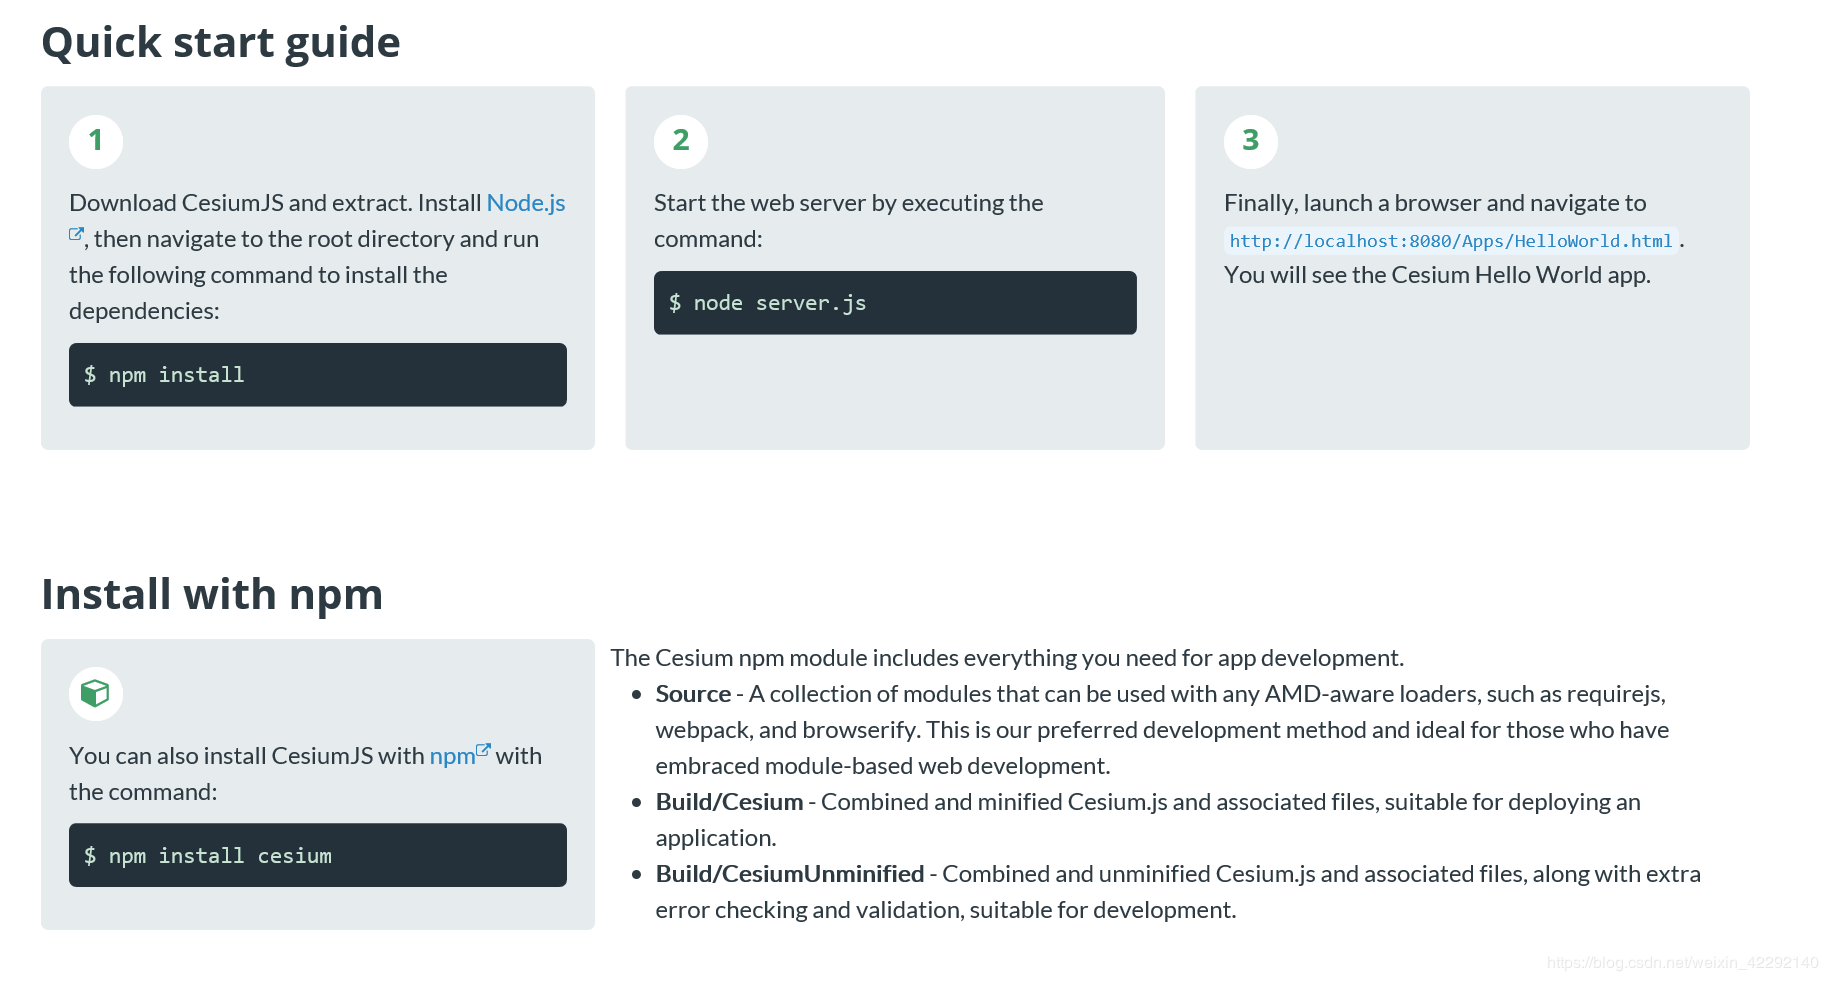Image resolution: width=1828 pixels, height=981 pixels.
Task: Click the bold "Build/CesiumUnminified" list term
Action: click(789, 874)
